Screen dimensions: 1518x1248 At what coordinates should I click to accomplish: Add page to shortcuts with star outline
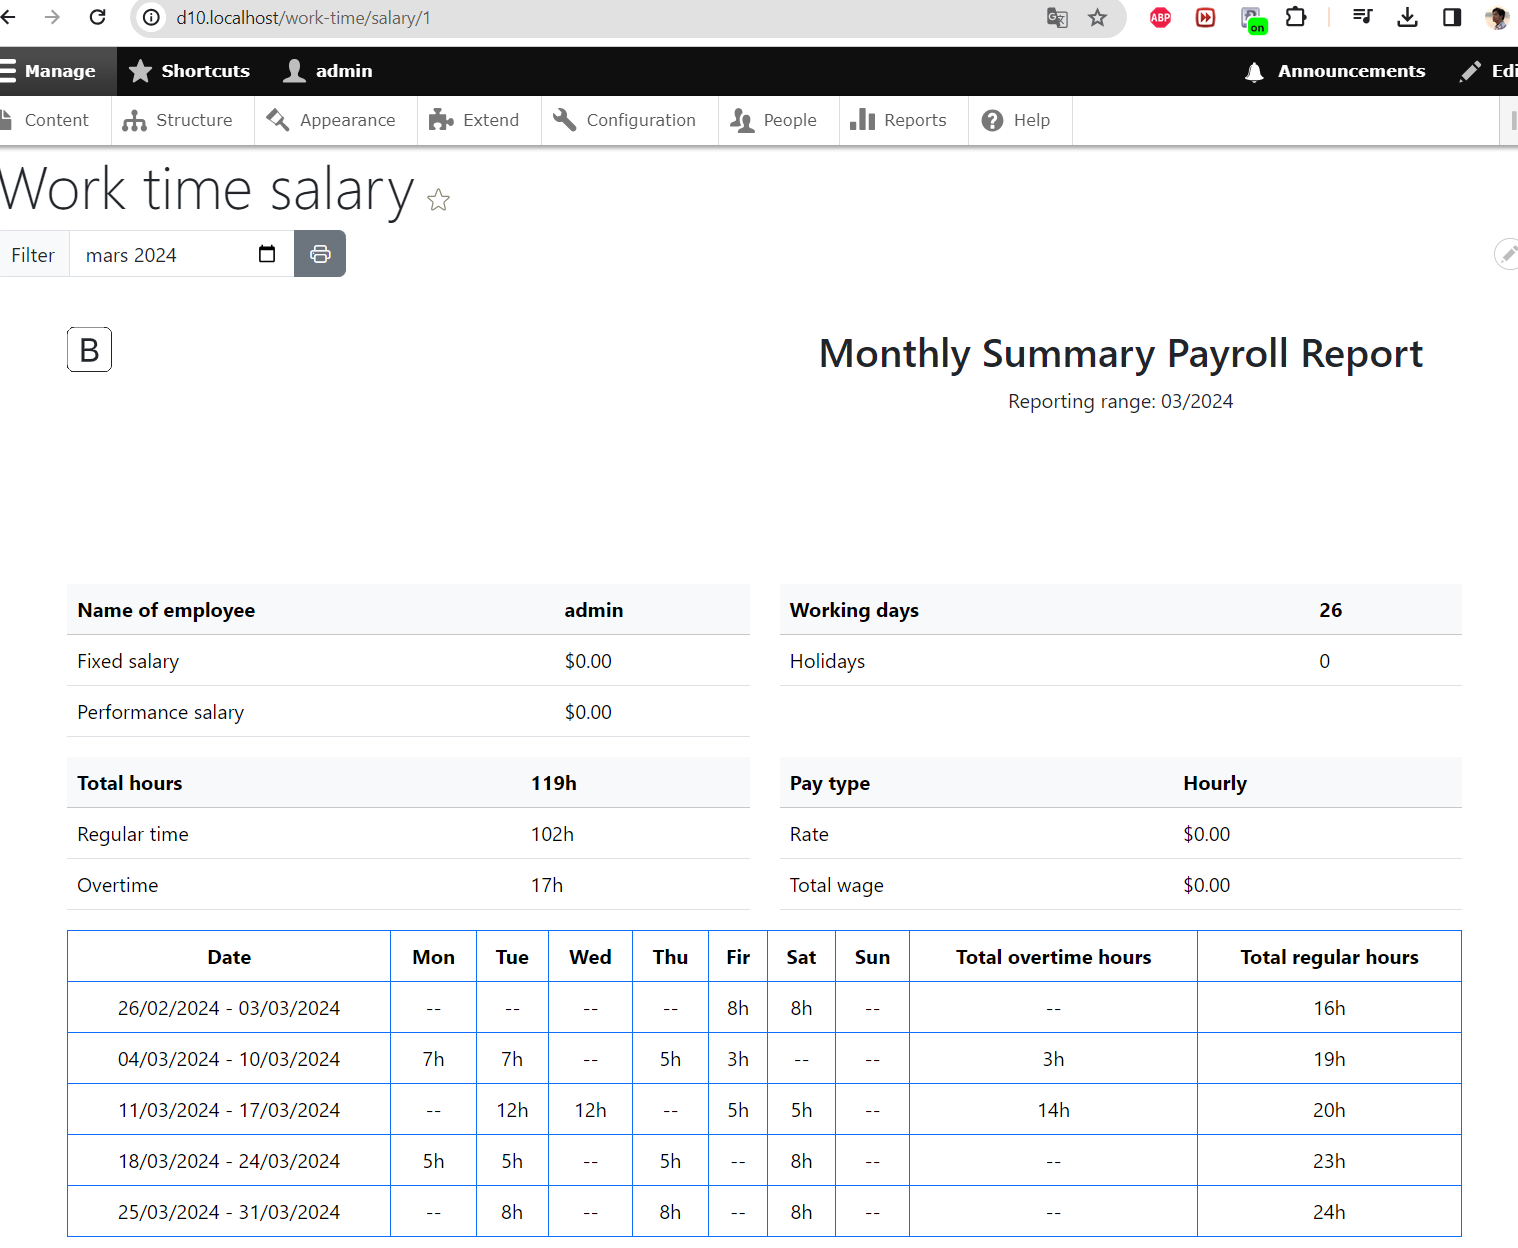point(438,200)
